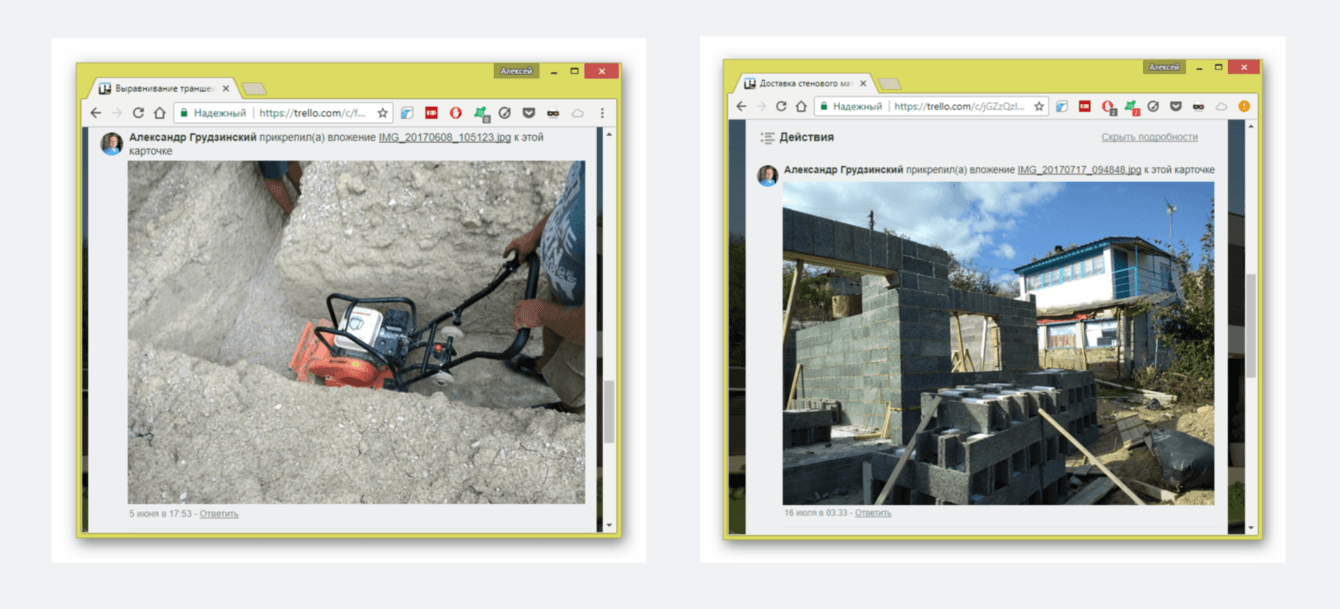Select the 'Доставка стенового' tab

pos(807,83)
